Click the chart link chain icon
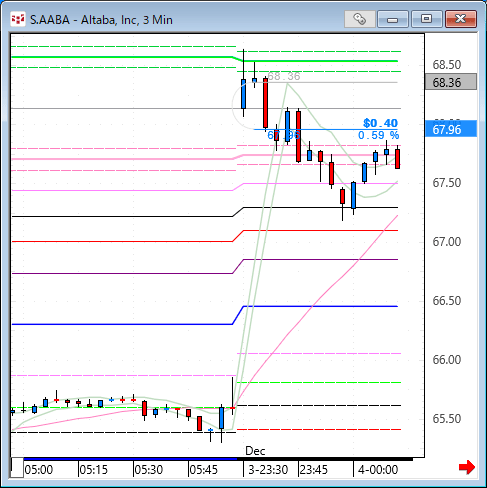Screen dimensions: 487x488 pyautogui.click(x=359, y=19)
